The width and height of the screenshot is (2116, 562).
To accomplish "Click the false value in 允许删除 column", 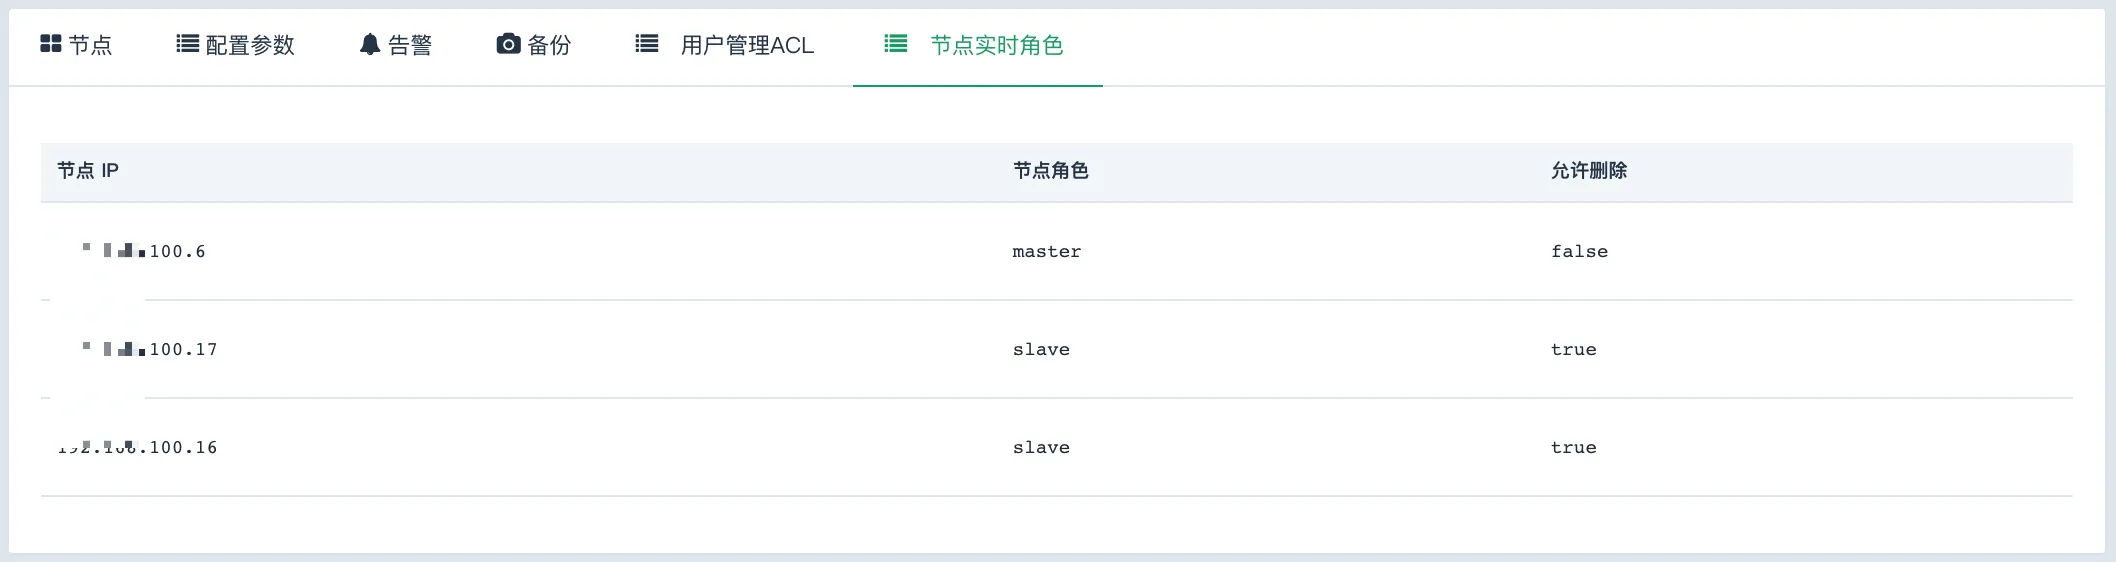I will 1579,252.
